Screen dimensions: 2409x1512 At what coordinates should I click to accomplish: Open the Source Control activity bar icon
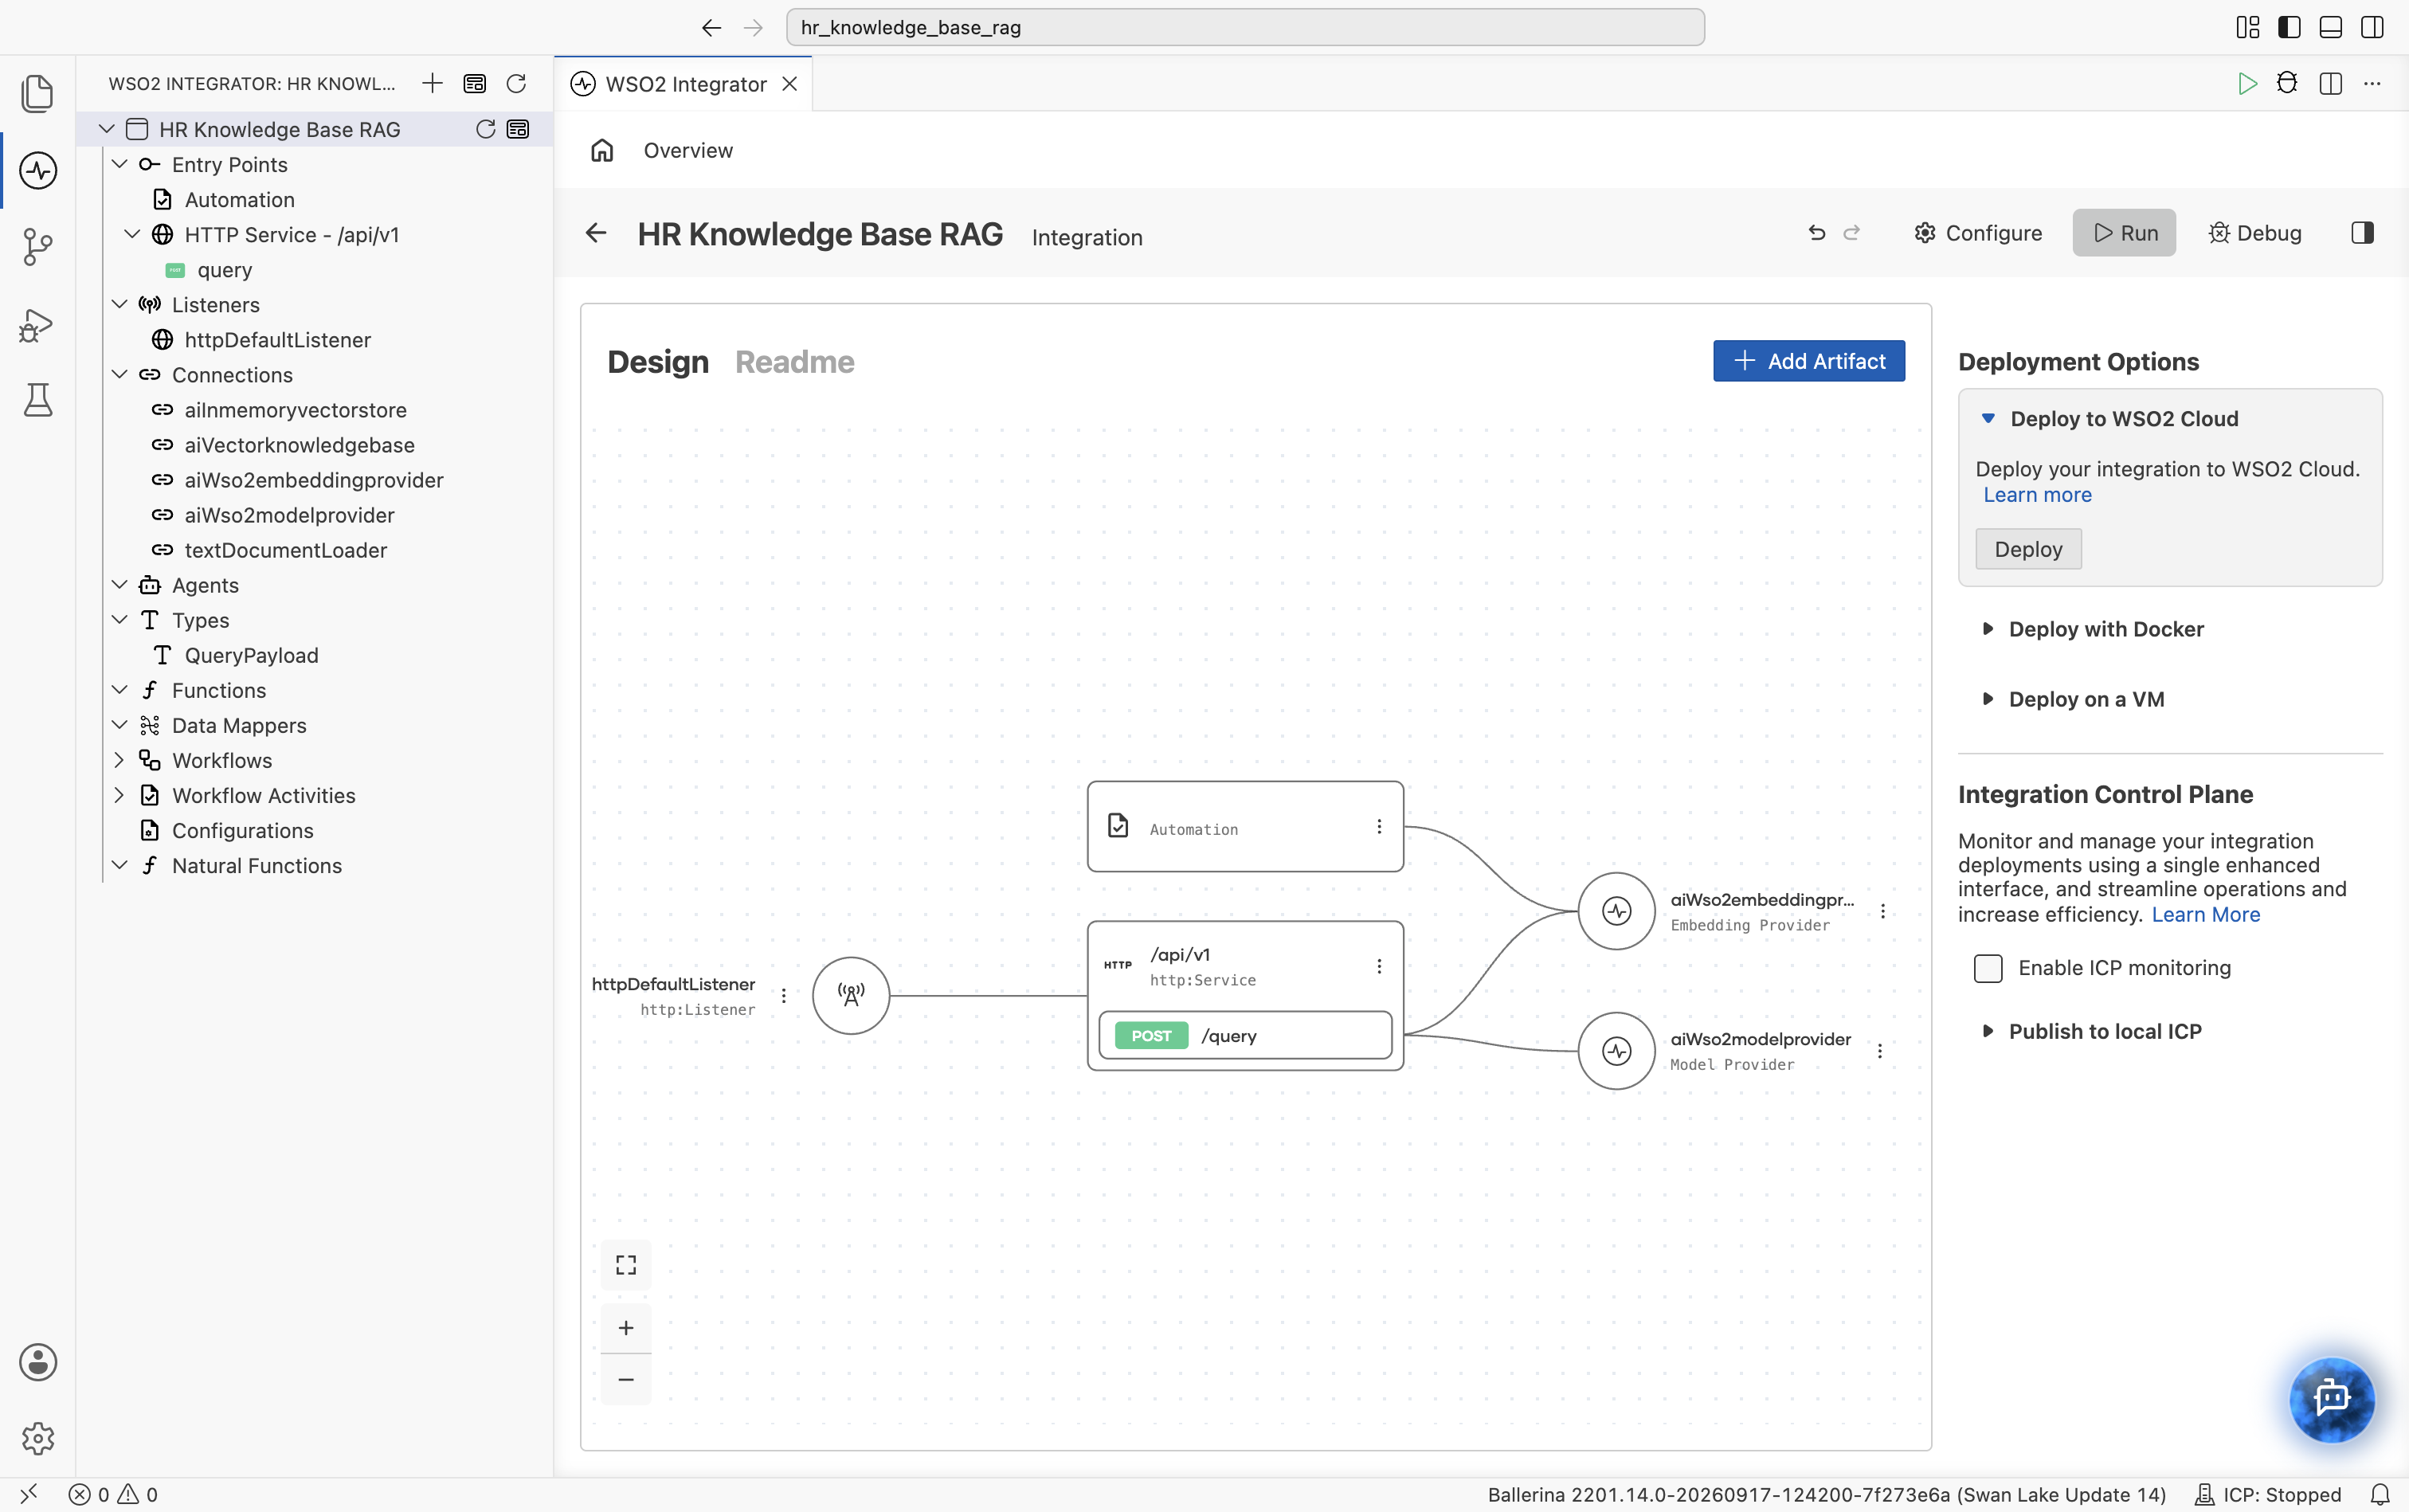(38, 247)
